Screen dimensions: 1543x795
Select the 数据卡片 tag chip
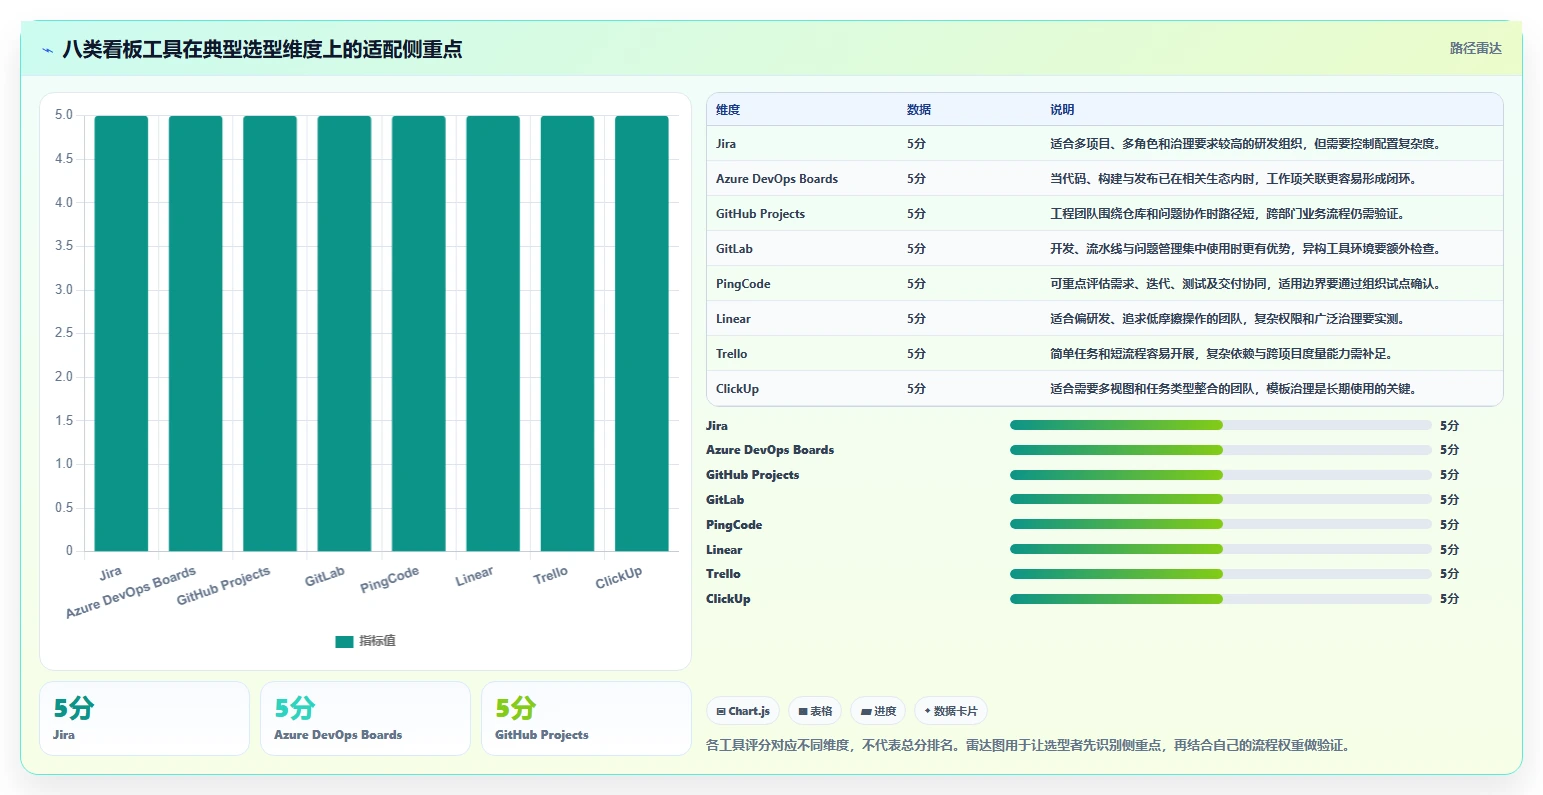click(x=951, y=711)
